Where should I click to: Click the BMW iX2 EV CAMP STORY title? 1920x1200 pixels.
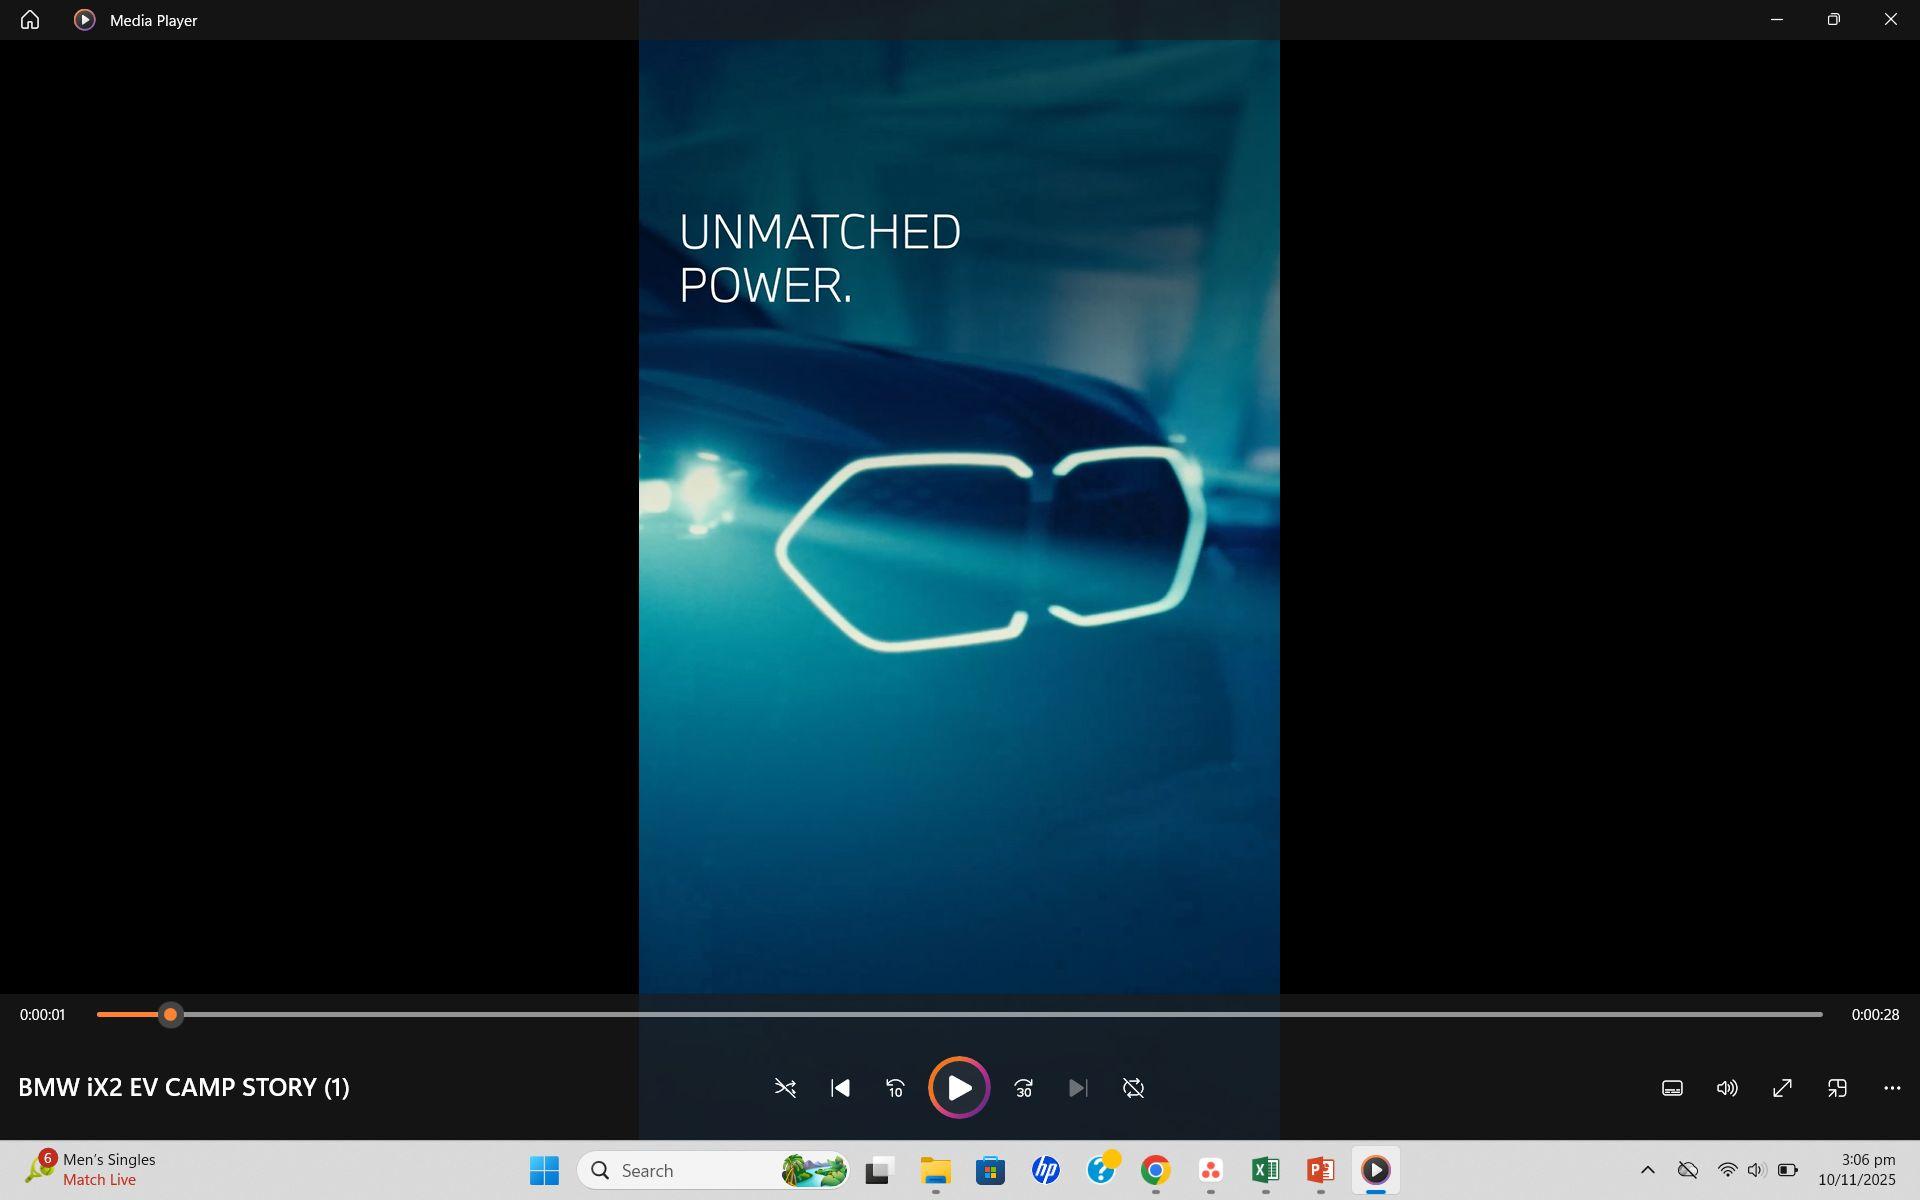184,1087
